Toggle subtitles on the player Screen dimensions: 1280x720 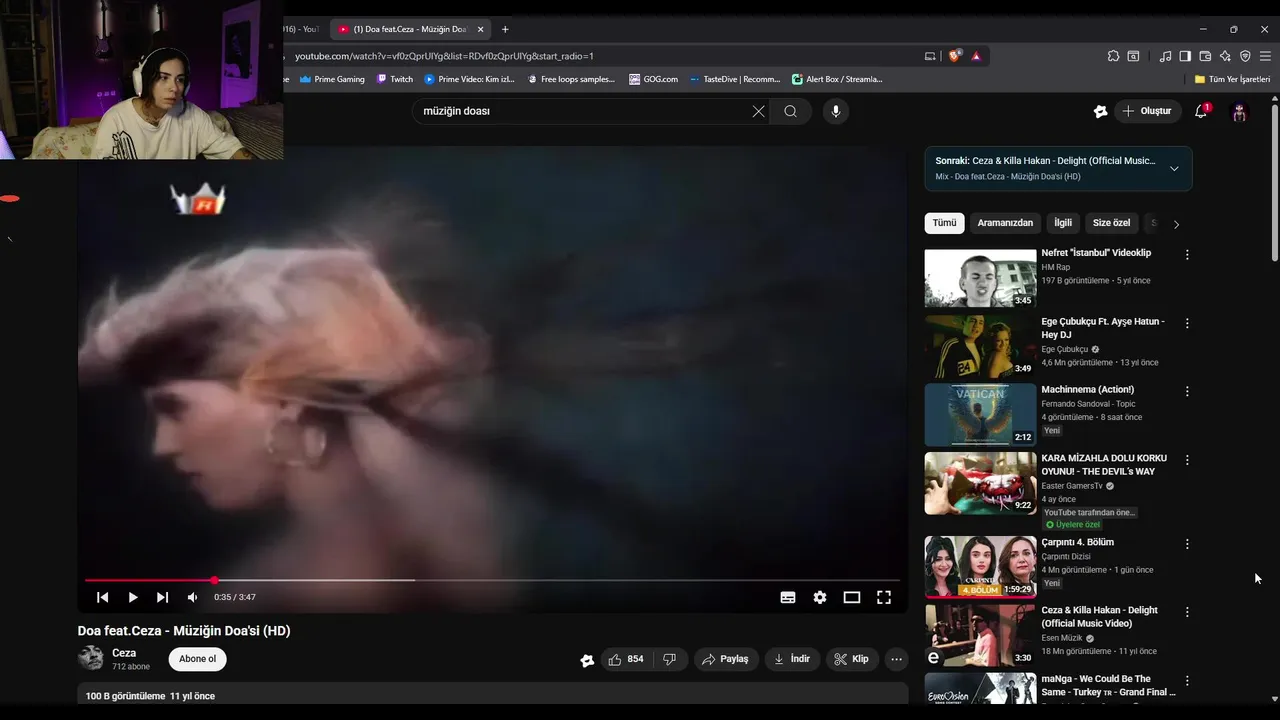pos(788,597)
